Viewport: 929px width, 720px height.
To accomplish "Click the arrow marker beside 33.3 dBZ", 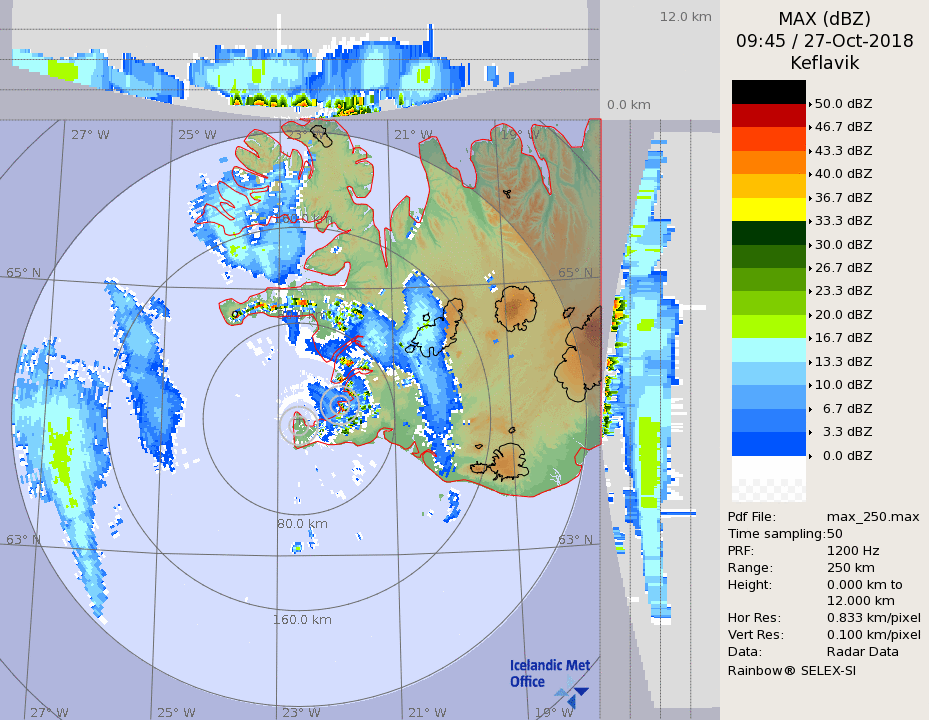I will point(810,220).
